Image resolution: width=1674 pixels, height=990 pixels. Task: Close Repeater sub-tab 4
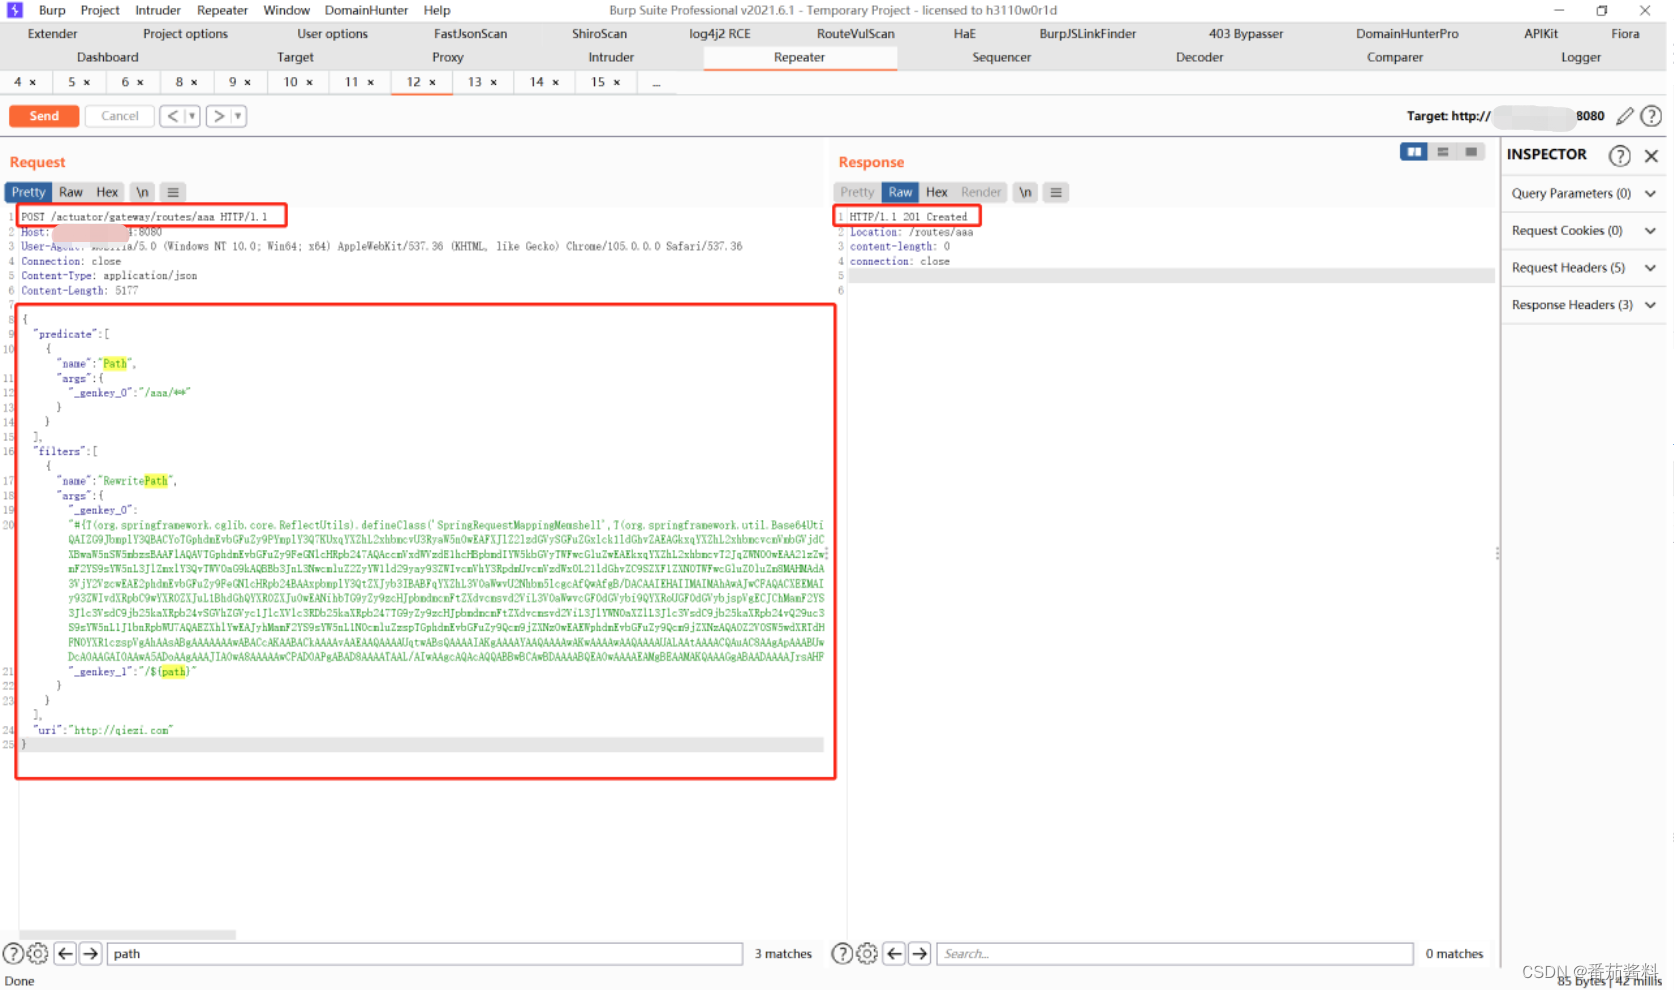33,82
